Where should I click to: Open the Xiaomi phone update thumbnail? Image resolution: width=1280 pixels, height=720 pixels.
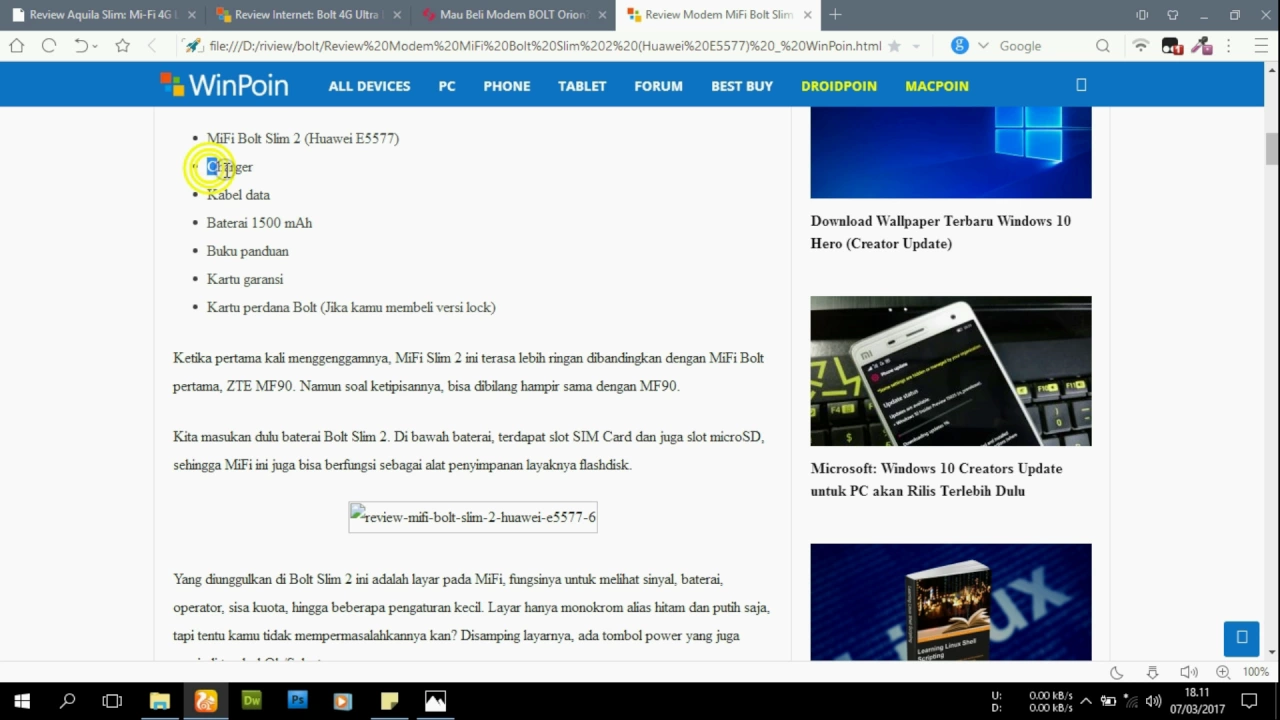951,371
